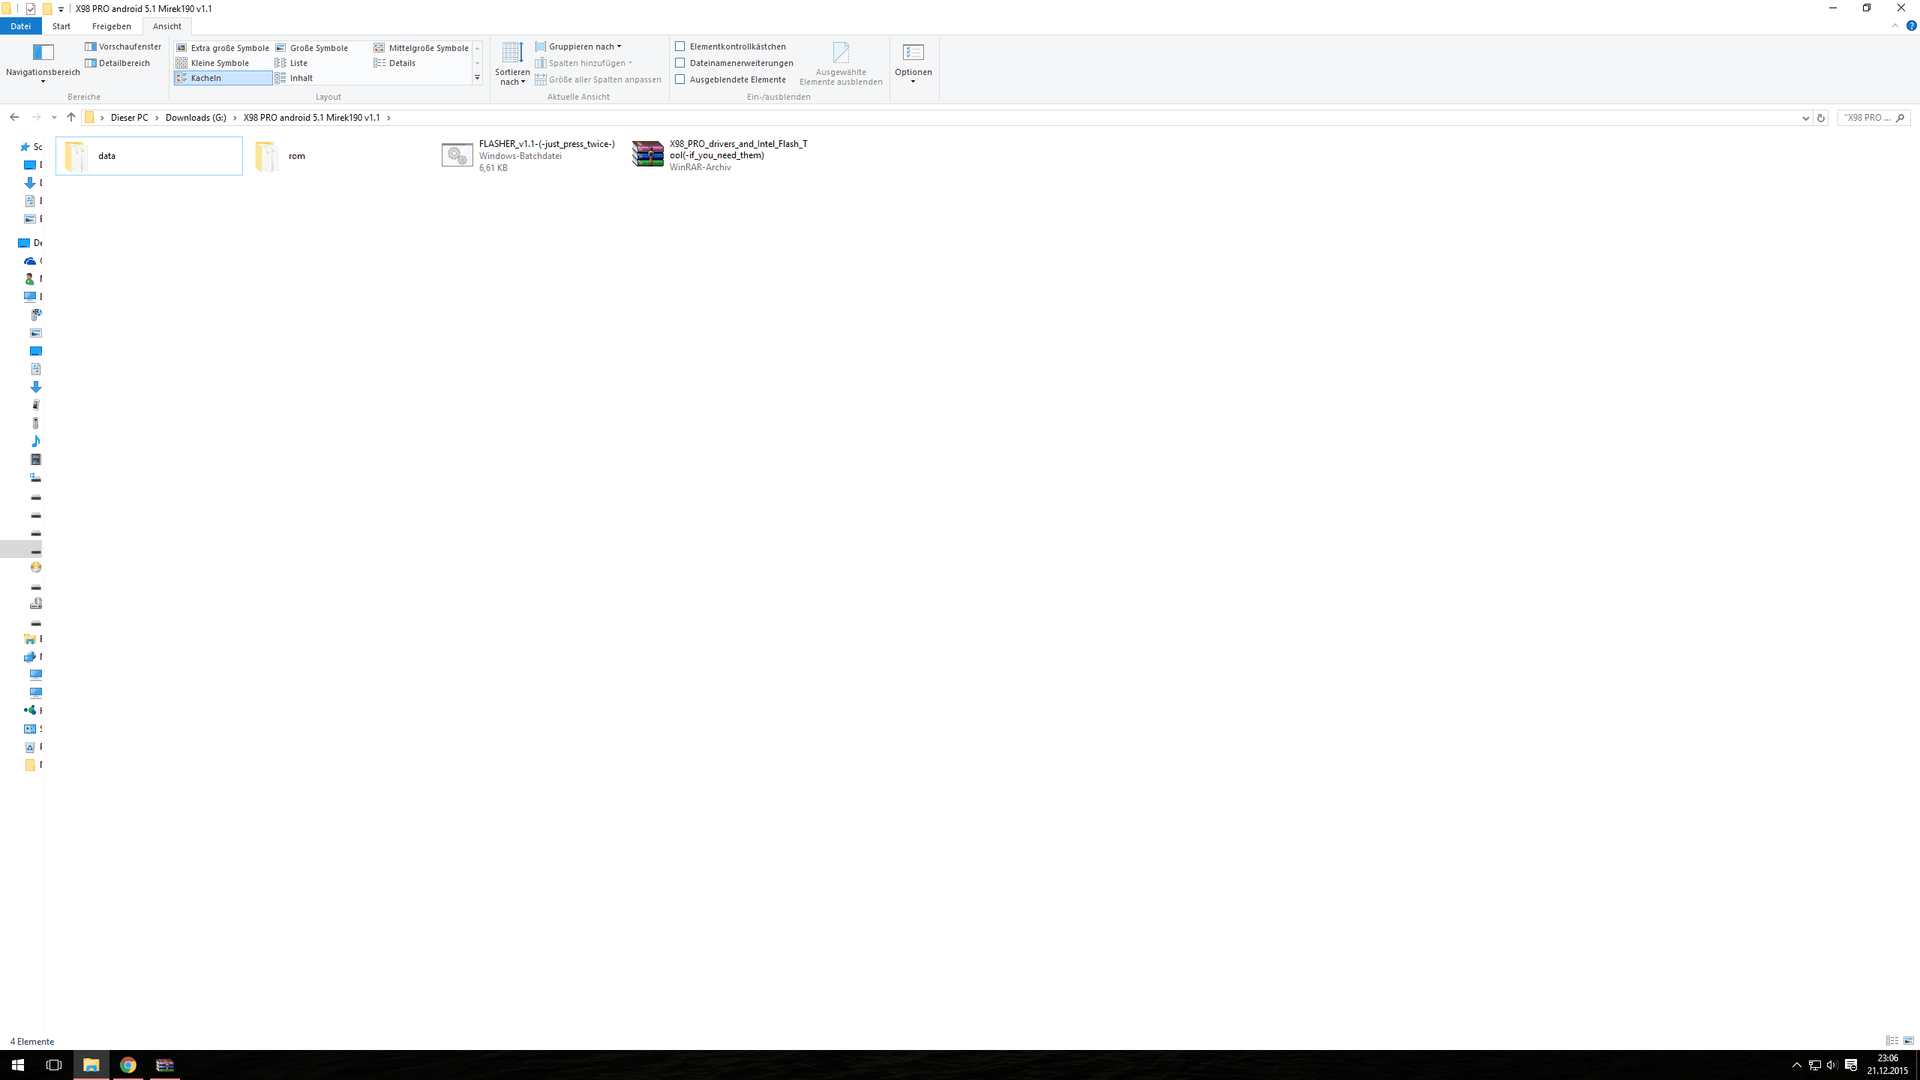Switch to the Freigeben ribbon tab
The image size is (1920, 1080).
pyautogui.click(x=111, y=27)
